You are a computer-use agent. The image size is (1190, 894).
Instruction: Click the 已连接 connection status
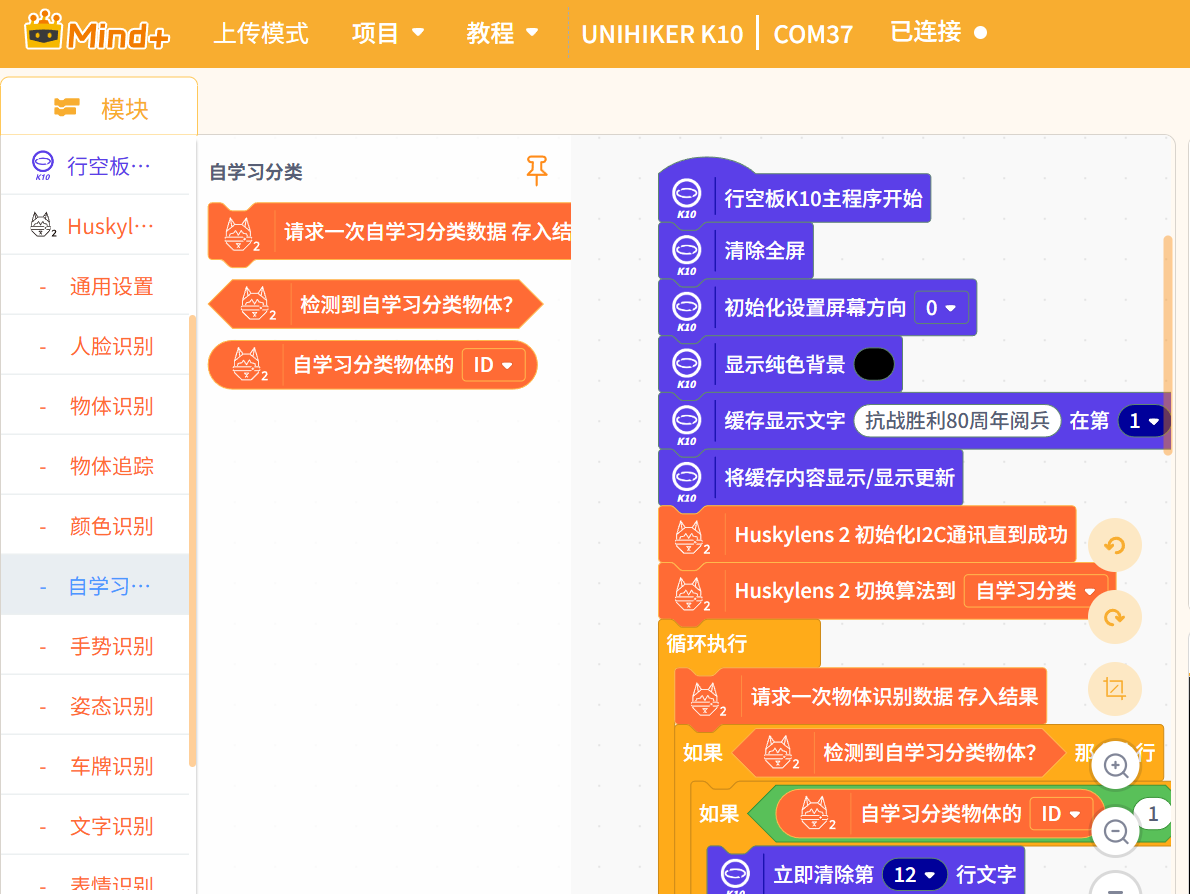(x=938, y=32)
